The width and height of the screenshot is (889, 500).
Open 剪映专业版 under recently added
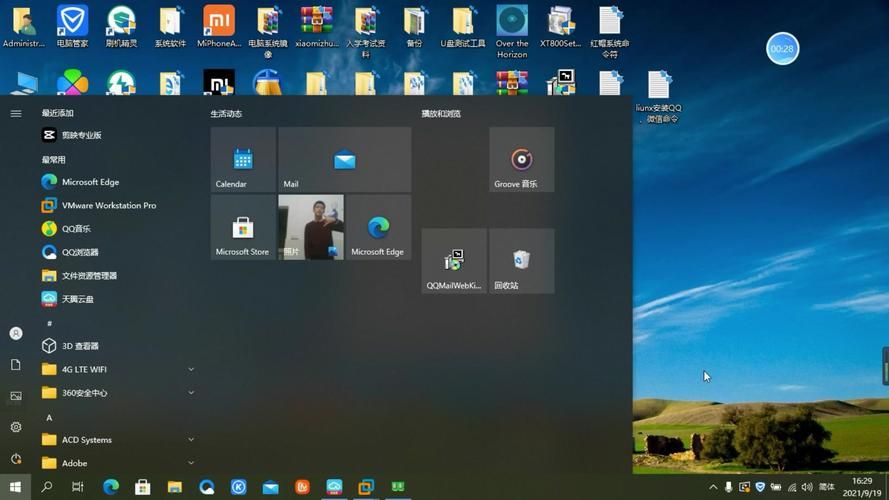(x=81, y=135)
